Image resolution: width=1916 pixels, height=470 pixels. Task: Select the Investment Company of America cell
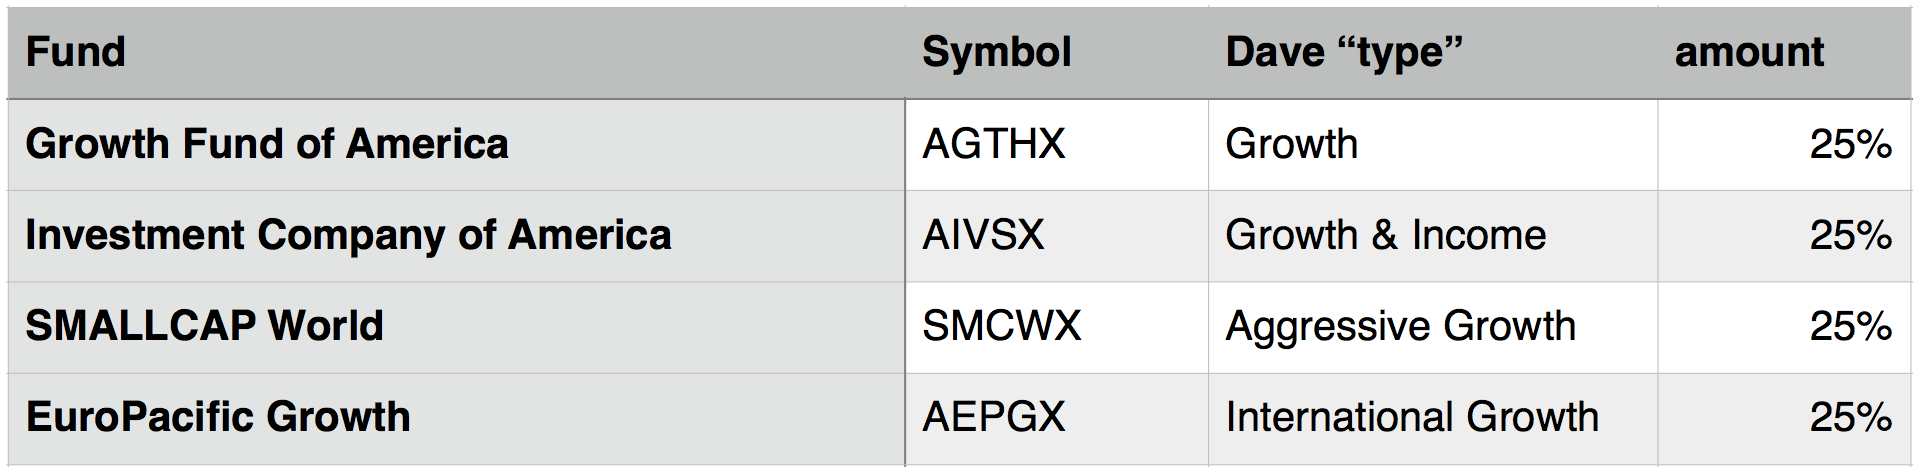click(456, 236)
